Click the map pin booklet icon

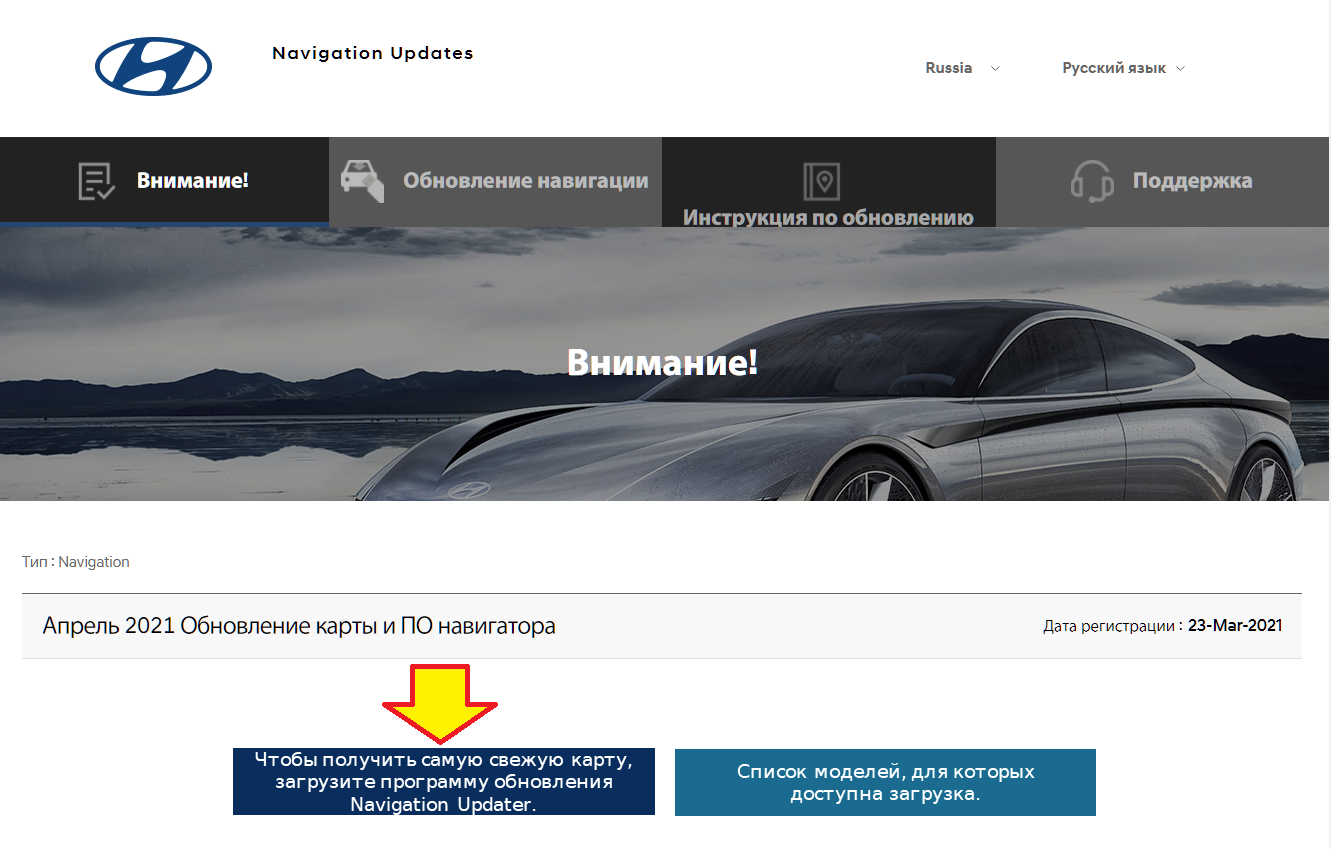[x=822, y=181]
